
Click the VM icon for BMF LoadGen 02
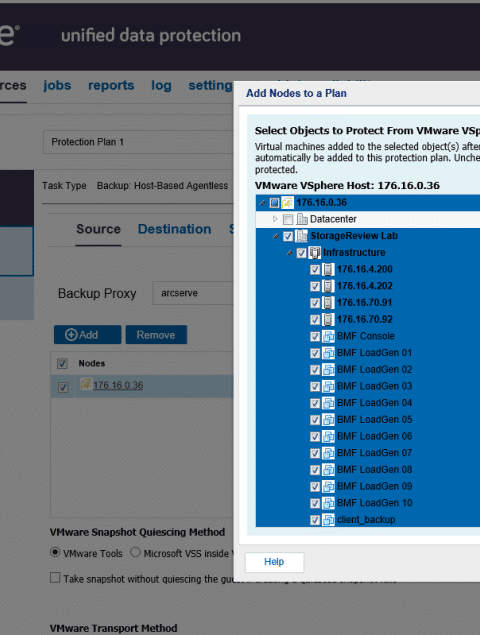[328, 369]
